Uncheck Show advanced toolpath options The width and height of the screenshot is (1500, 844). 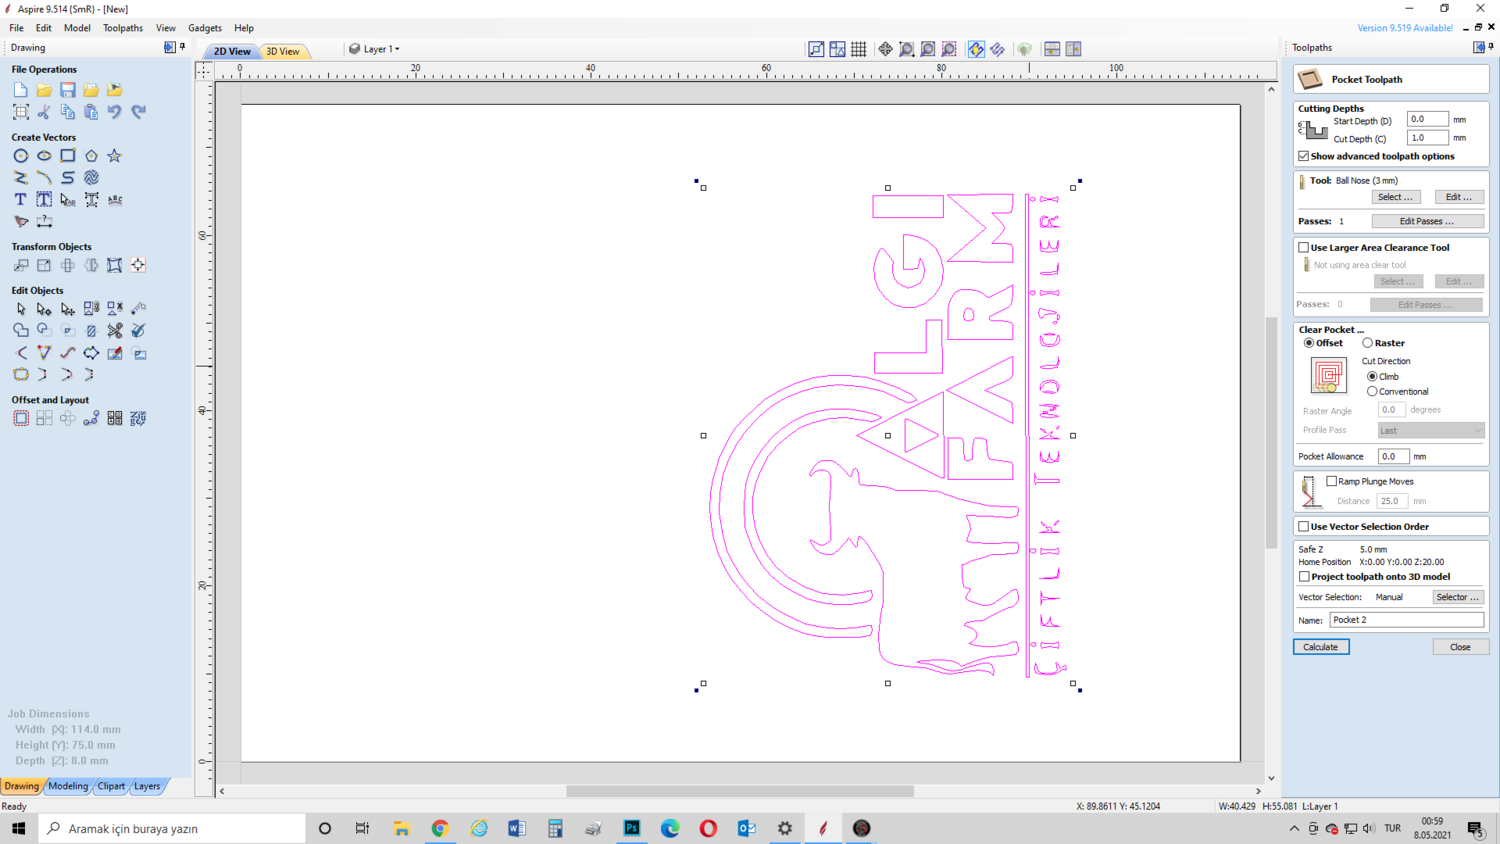pos(1304,156)
